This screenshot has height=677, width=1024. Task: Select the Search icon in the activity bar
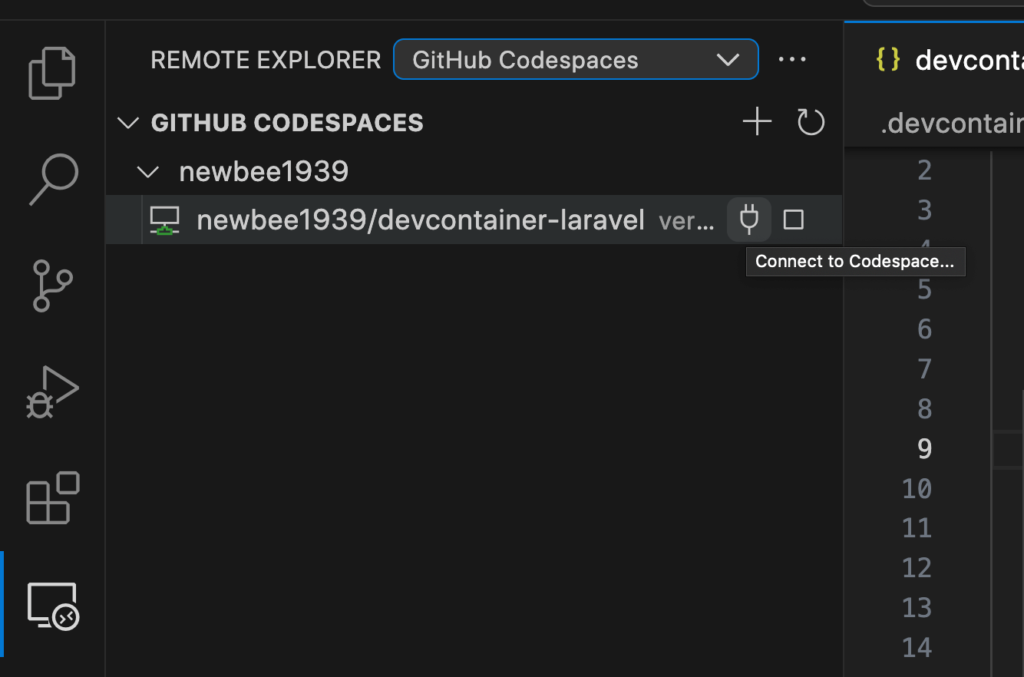pyautogui.click(x=52, y=180)
